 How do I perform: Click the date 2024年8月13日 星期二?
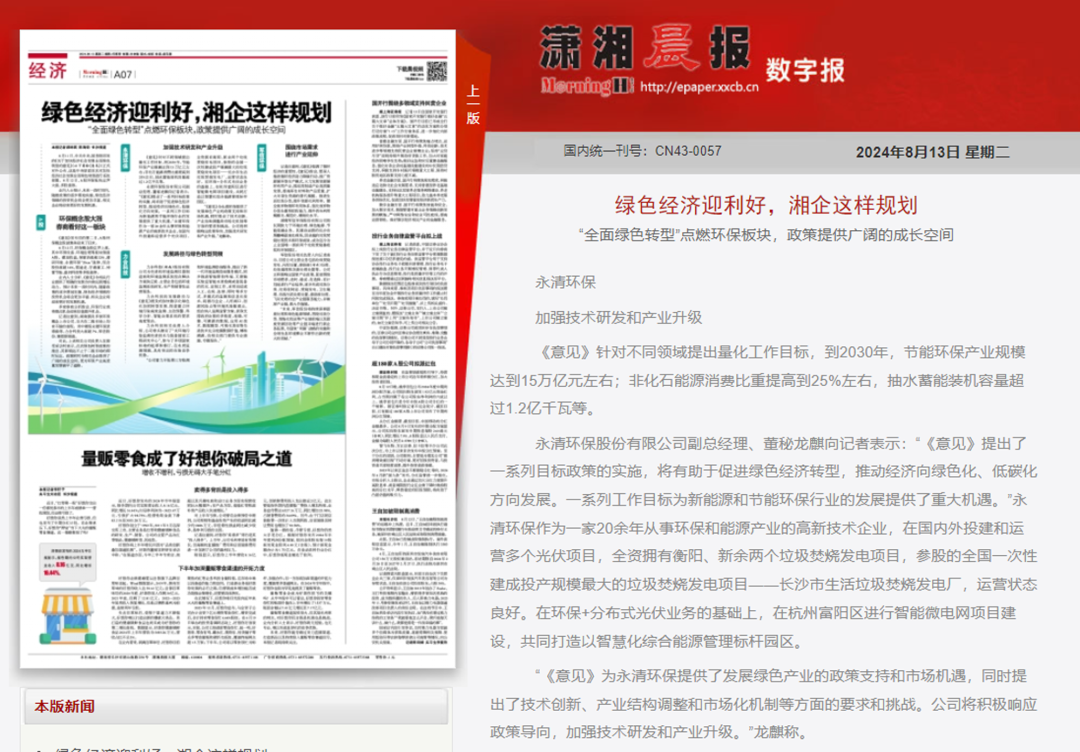tap(932, 152)
